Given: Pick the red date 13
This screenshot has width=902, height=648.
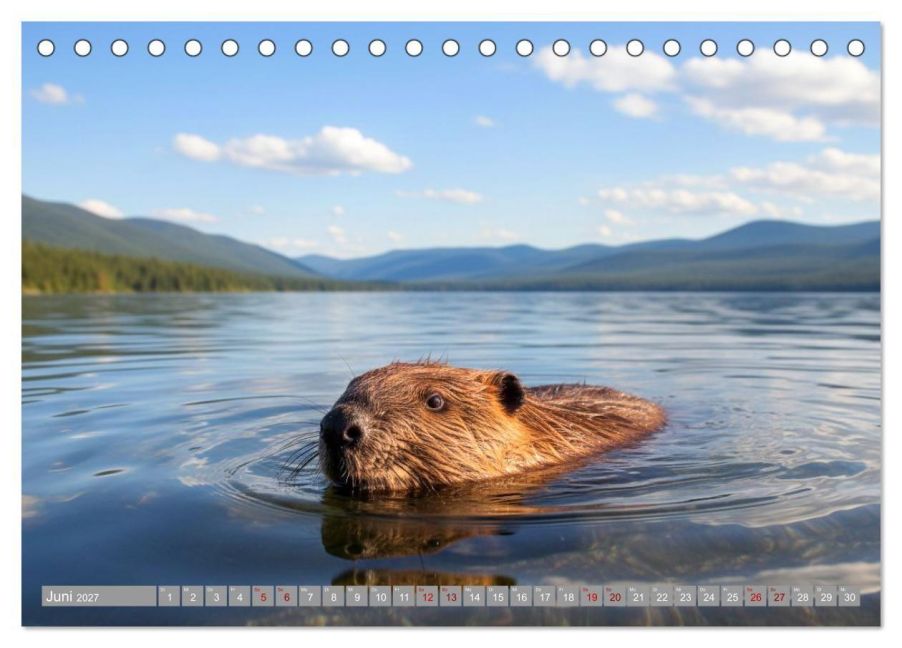Looking at the screenshot, I should 450,596.
